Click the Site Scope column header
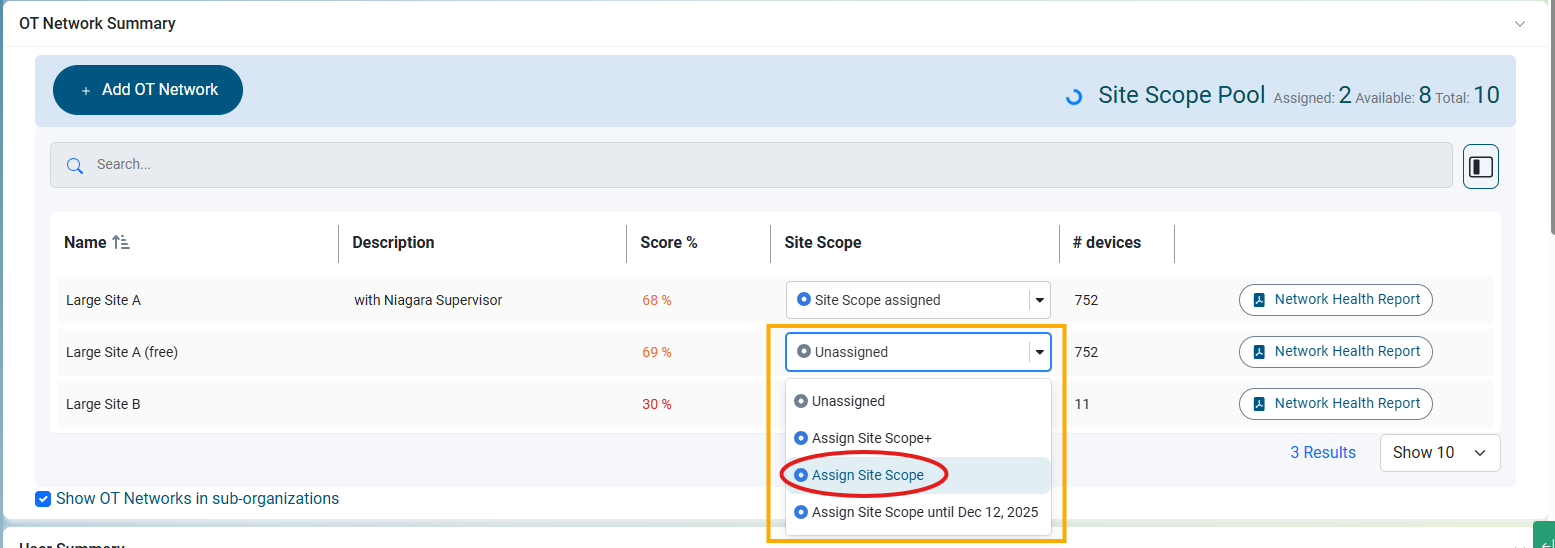 click(823, 243)
